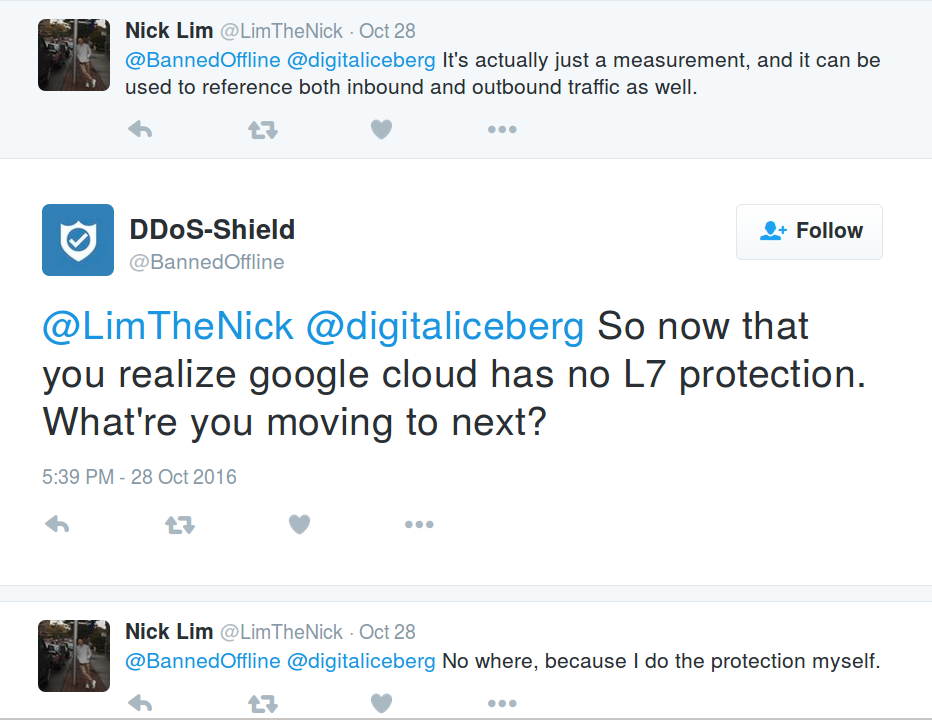Open Nick Lim's avatar in top tweet

(x=74, y=55)
